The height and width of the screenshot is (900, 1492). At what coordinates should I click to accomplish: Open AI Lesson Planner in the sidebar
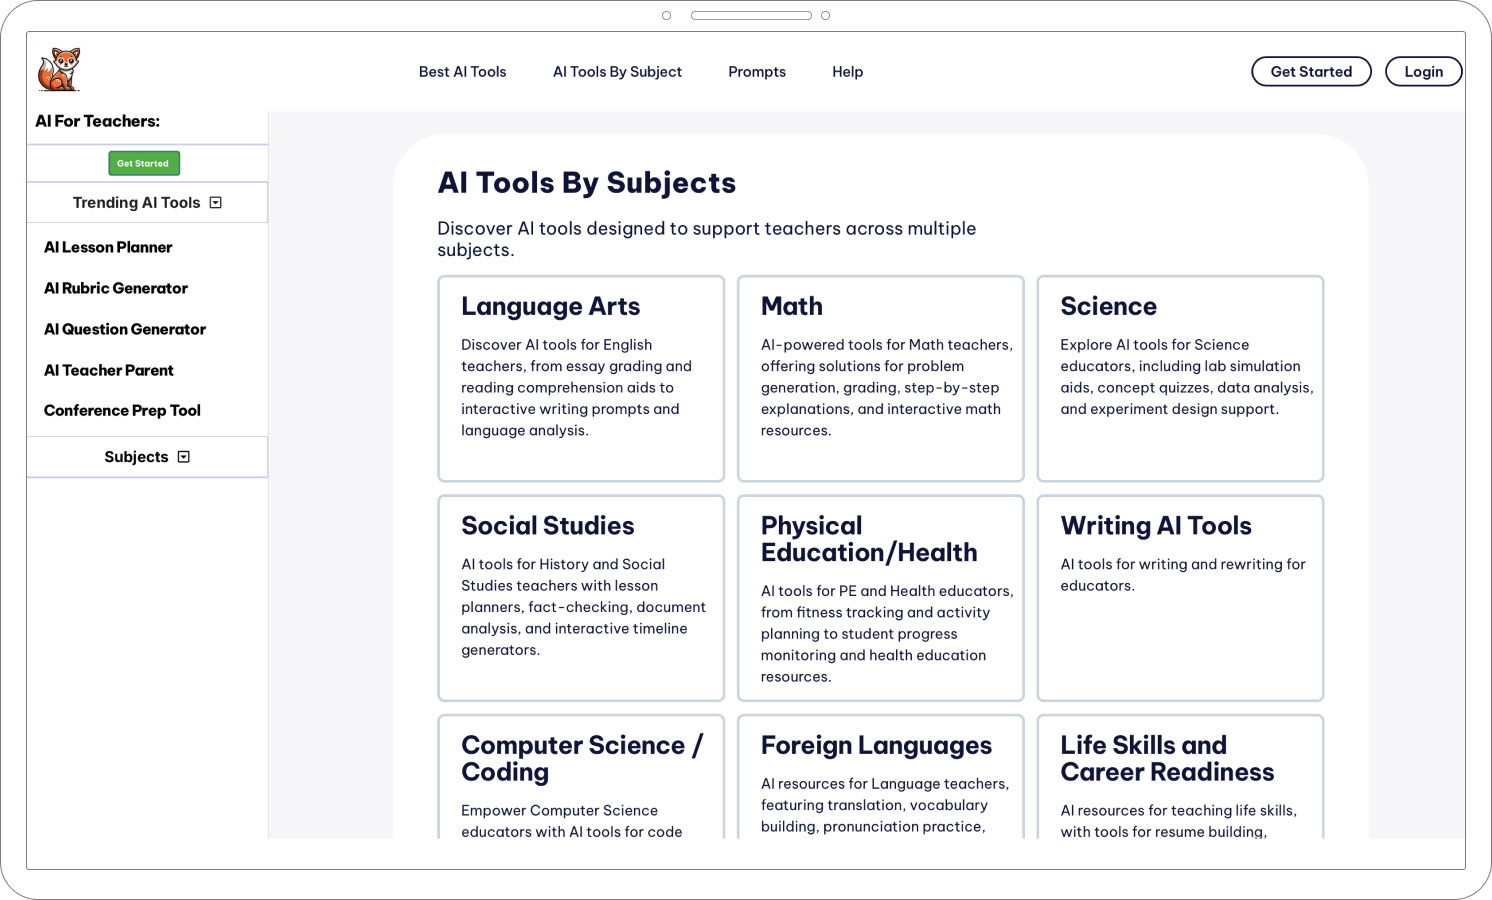click(108, 247)
